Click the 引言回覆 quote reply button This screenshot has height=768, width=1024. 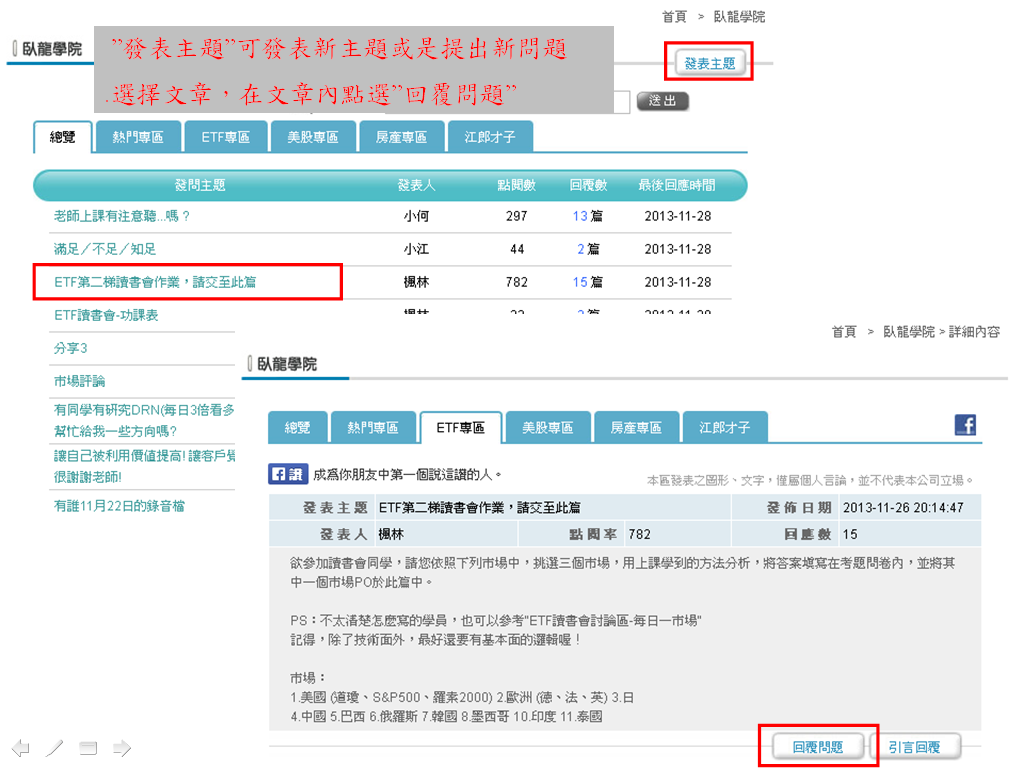914,746
